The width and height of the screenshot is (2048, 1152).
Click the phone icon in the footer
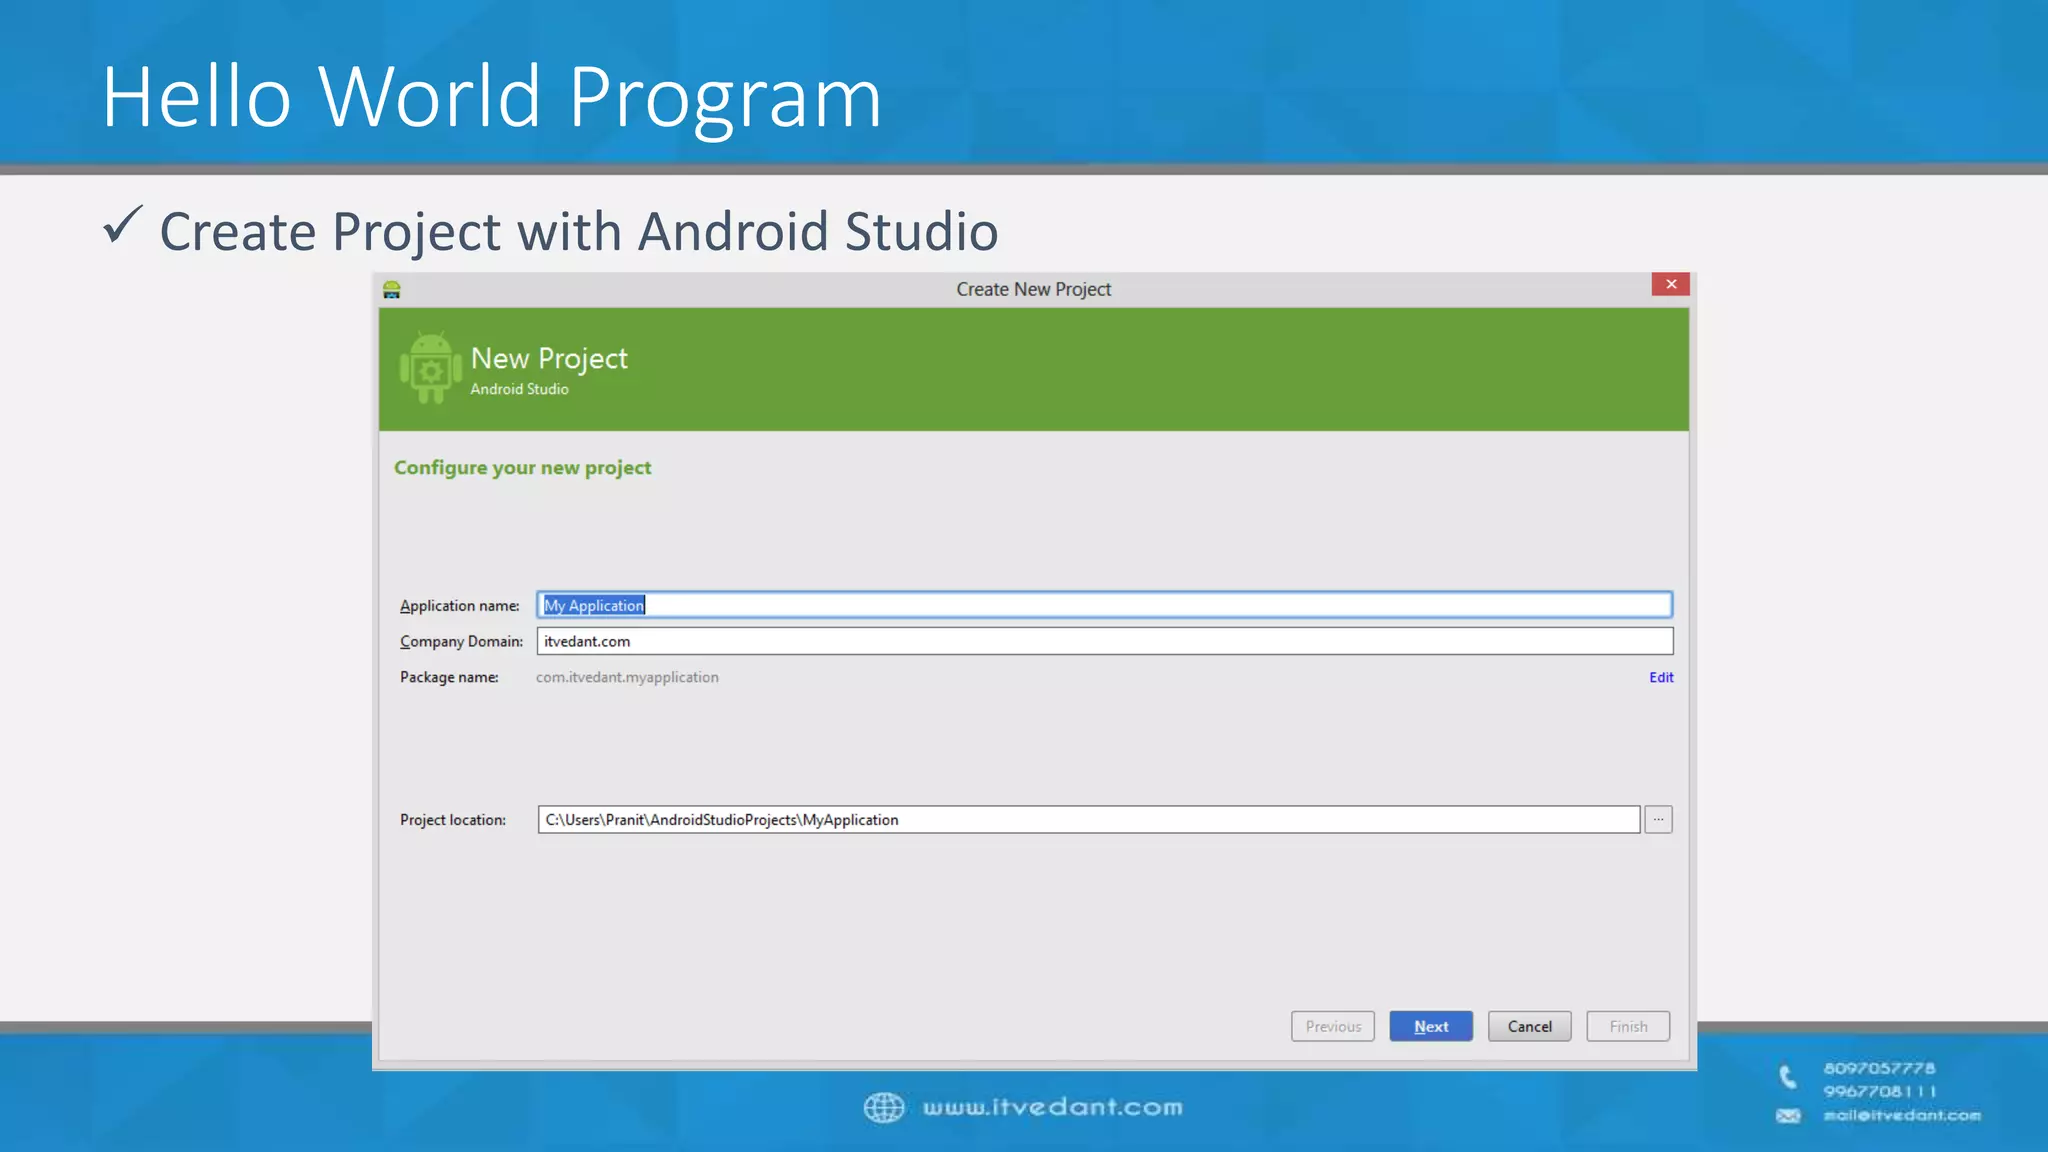click(1788, 1077)
